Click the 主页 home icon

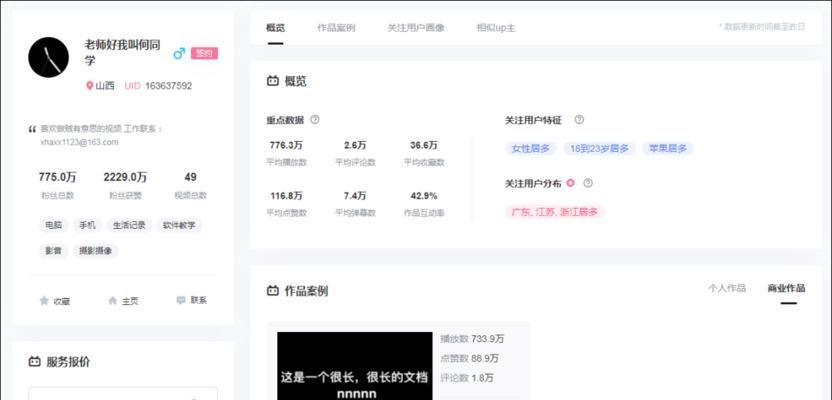(x=112, y=301)
